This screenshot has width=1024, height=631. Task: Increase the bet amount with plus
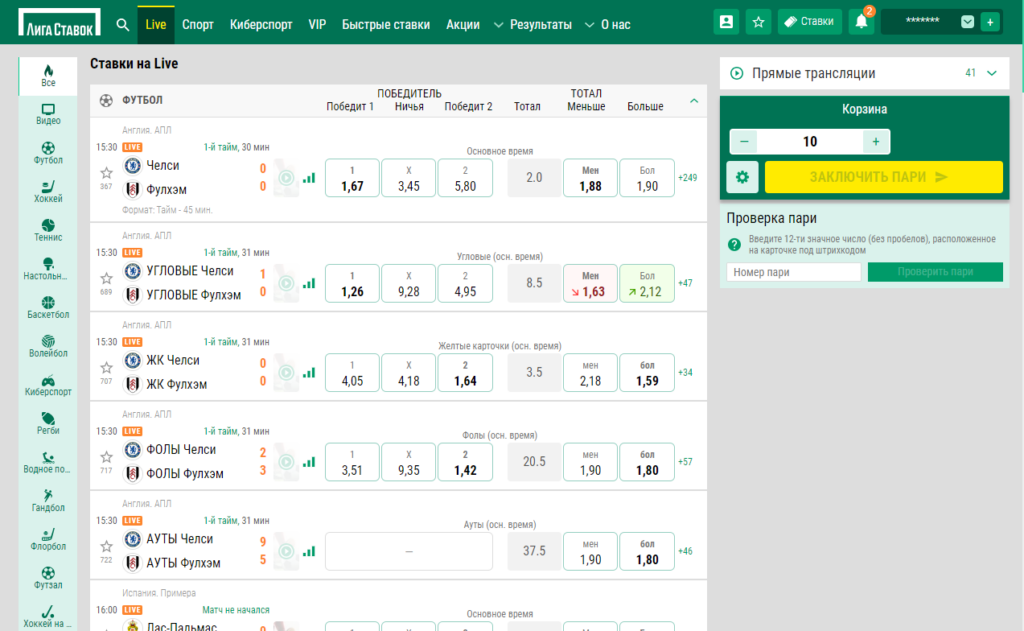pos(876,142)
